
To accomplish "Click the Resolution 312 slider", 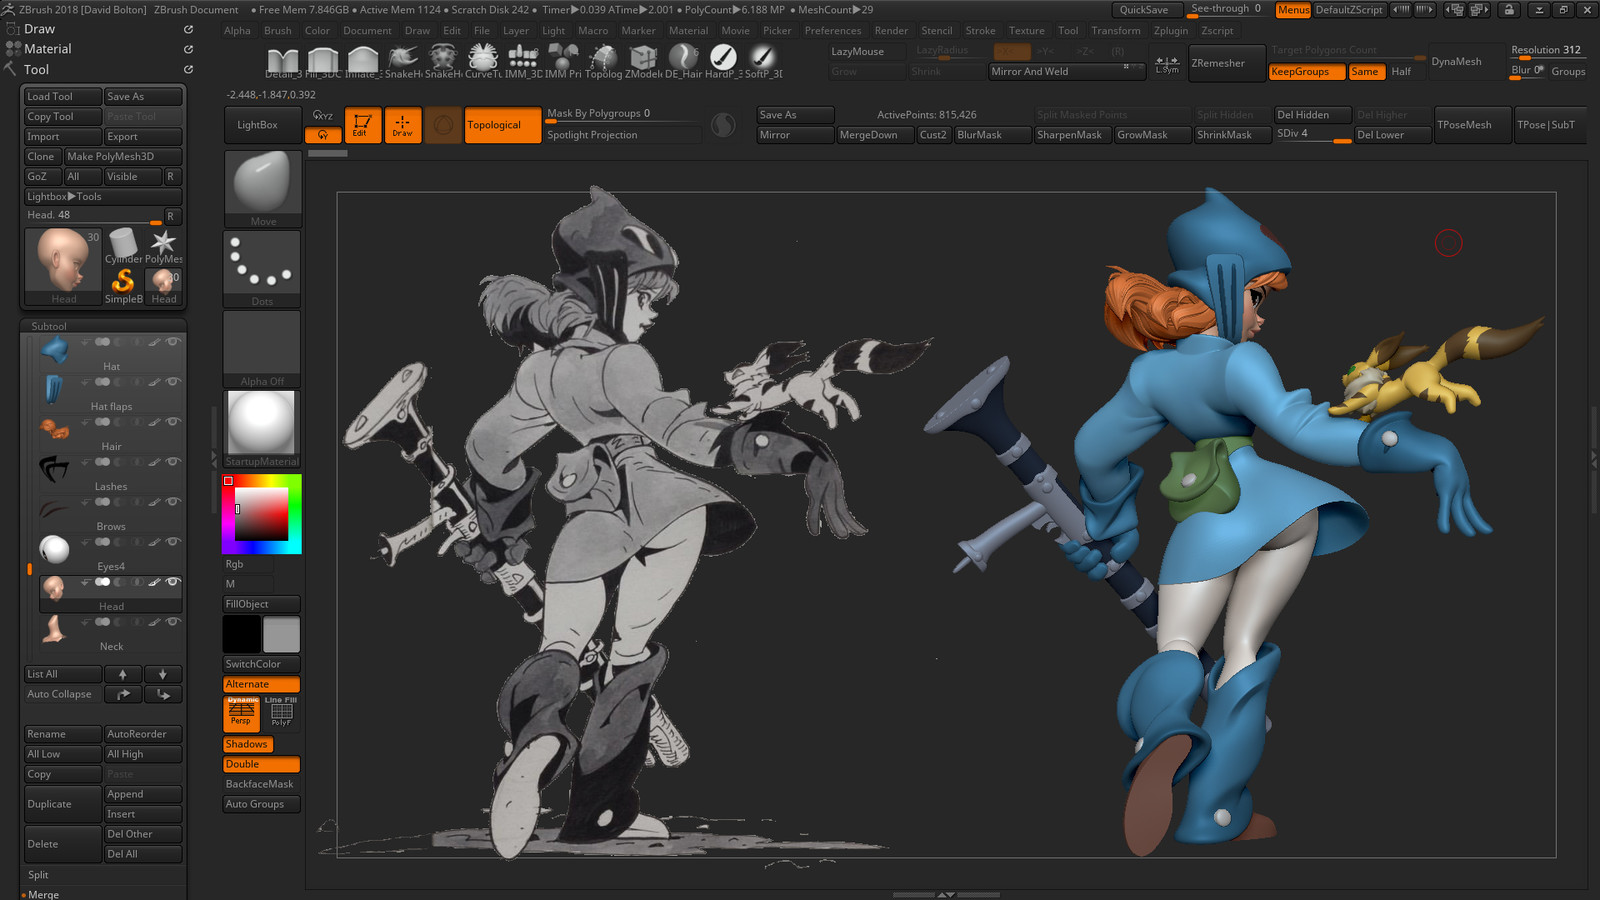I will (x=1546, y=51).
